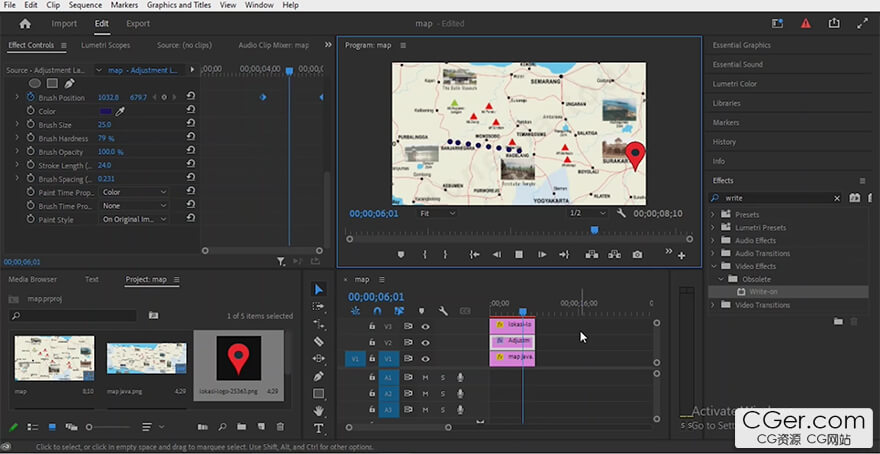Screen dimensions: 880x454
Task: Export frame with camera icon
Action: pos(637,255)
